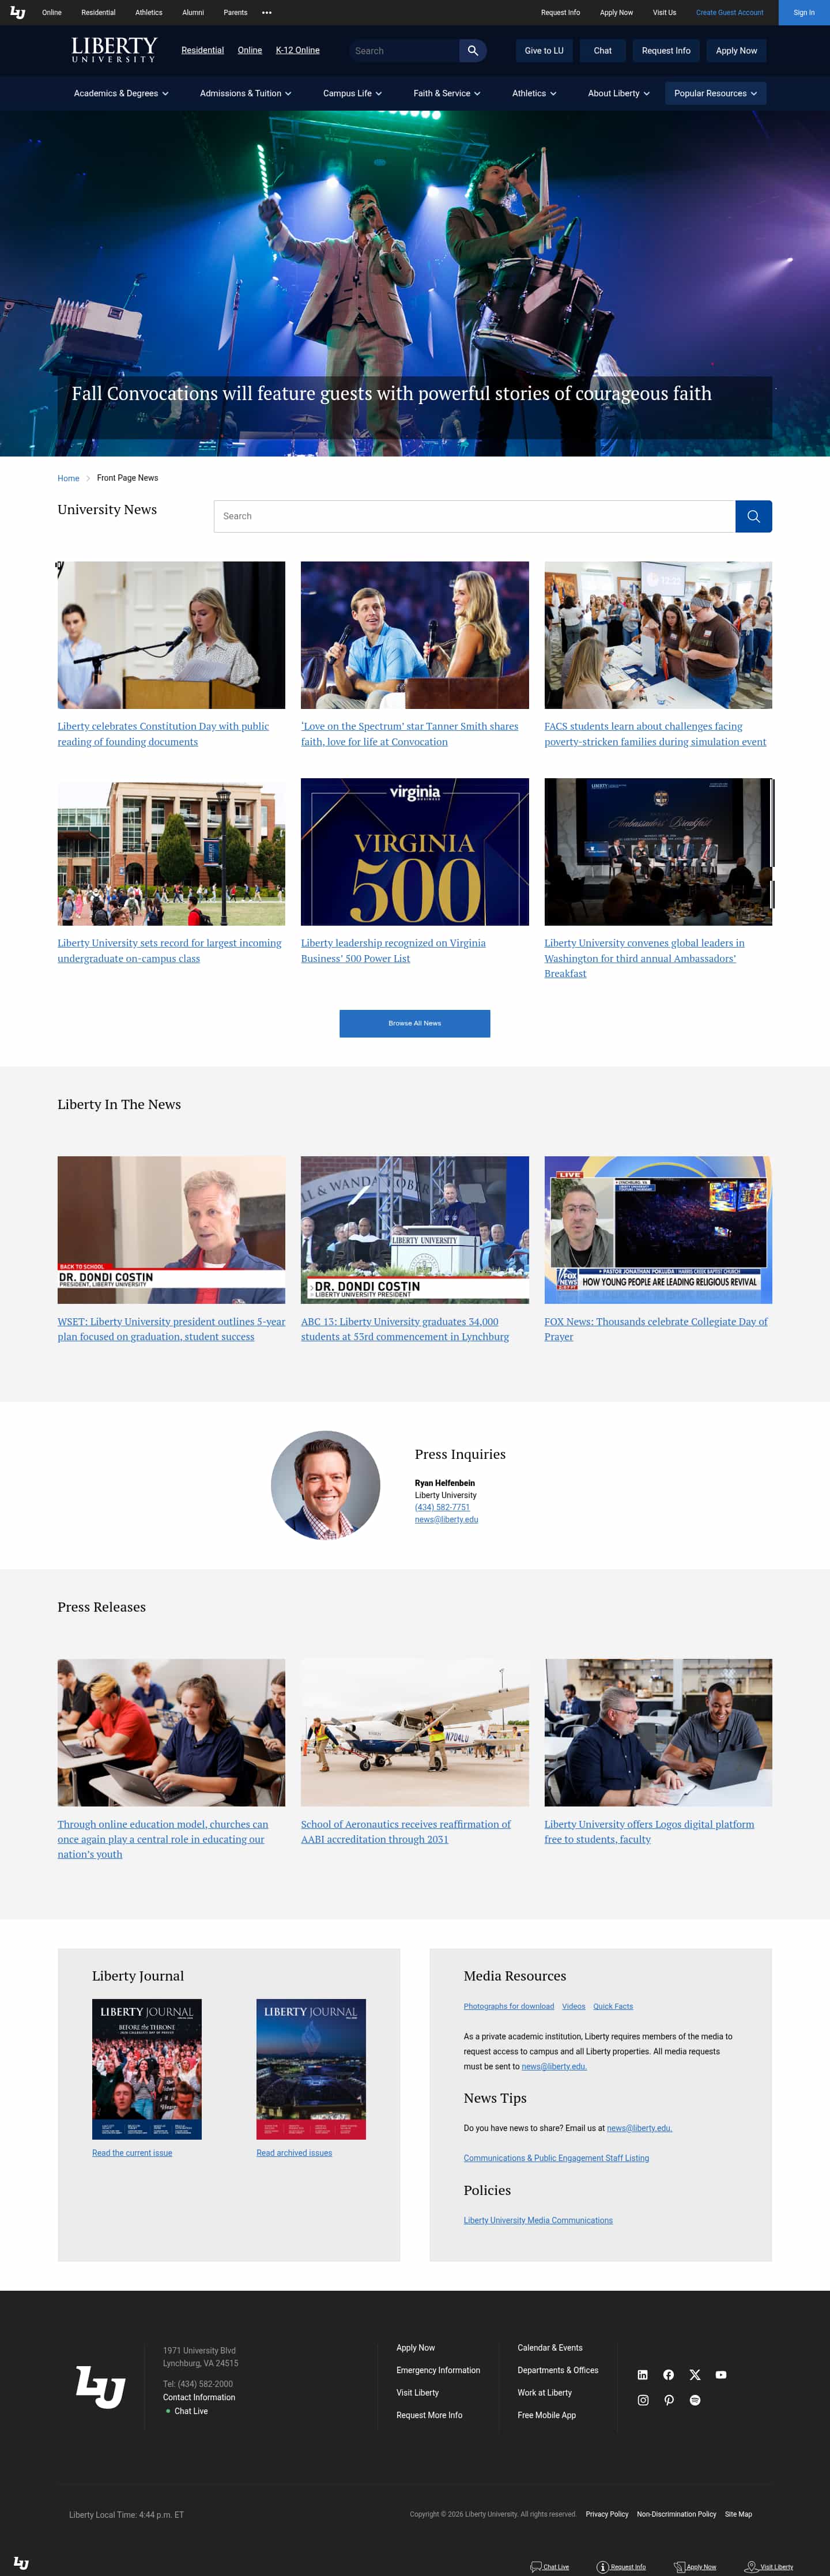The height and width of the screenshot is (2576, 830).
Task: Open WSET president 5-year plan link
Action: click(x=171, y=1329)
